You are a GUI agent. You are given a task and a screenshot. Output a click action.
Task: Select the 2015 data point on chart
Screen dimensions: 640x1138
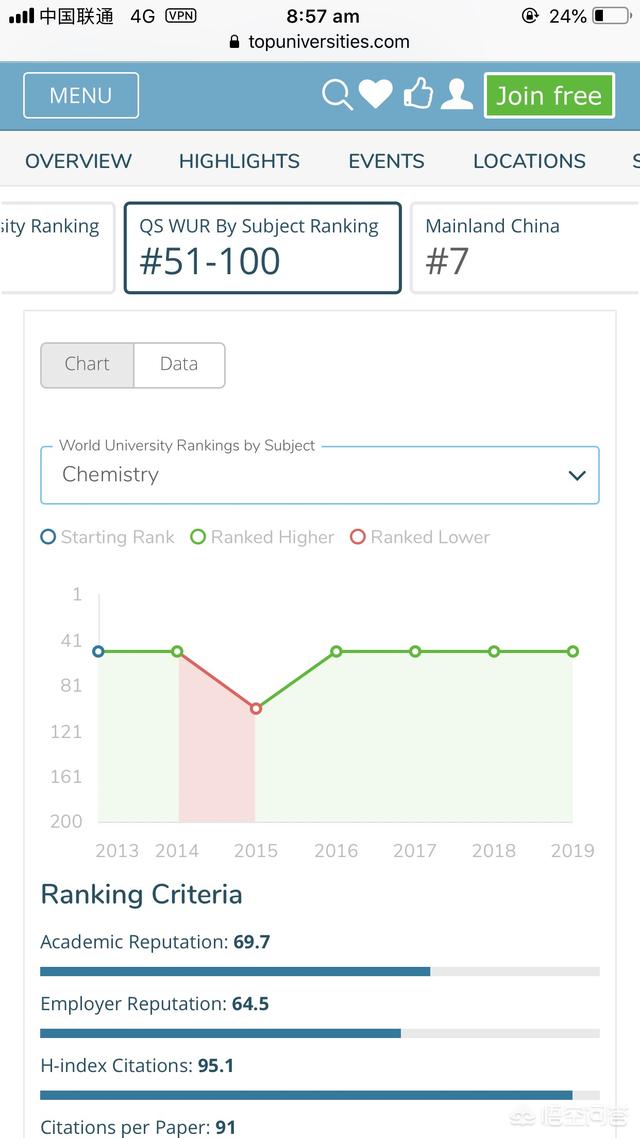pos(255,708)
